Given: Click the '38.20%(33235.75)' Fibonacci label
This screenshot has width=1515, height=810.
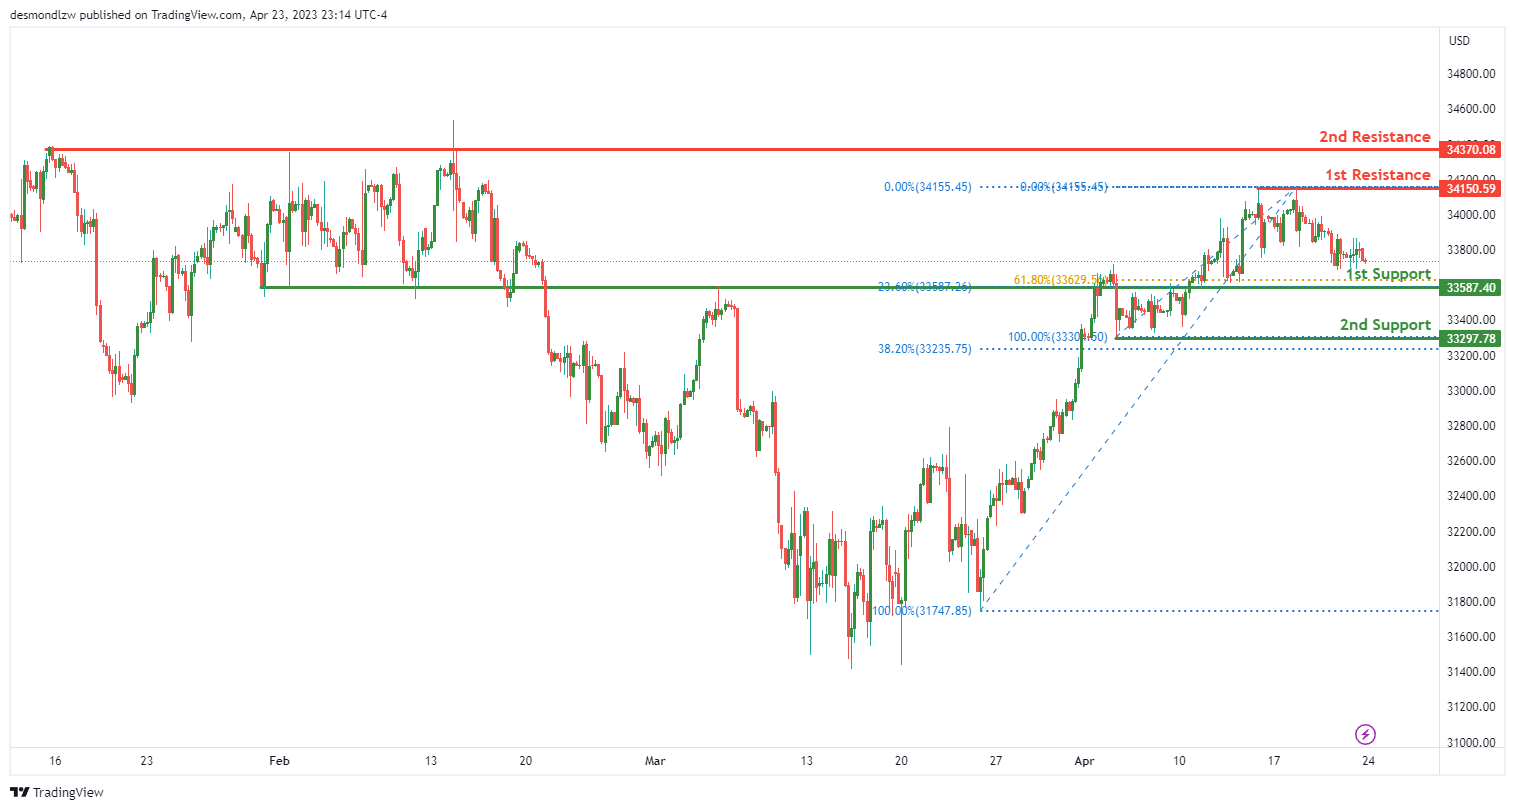Looking at the screenshot, I should point(925,349).
